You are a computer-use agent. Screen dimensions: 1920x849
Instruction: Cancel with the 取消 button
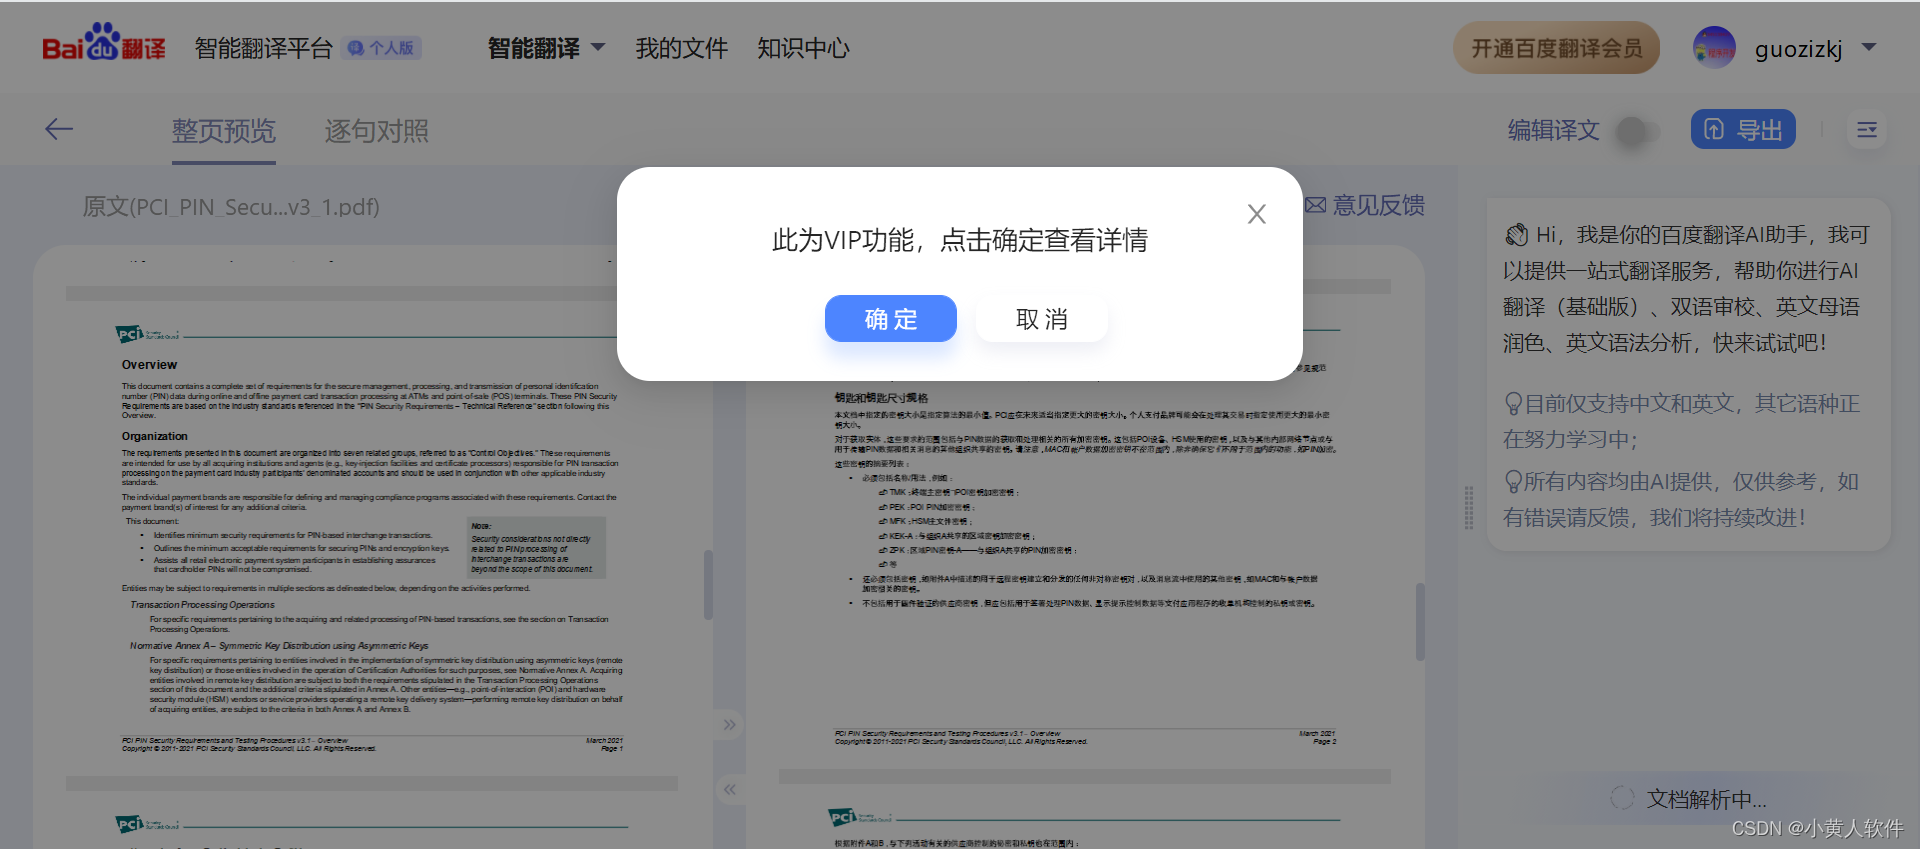[x=1042, y=319]
